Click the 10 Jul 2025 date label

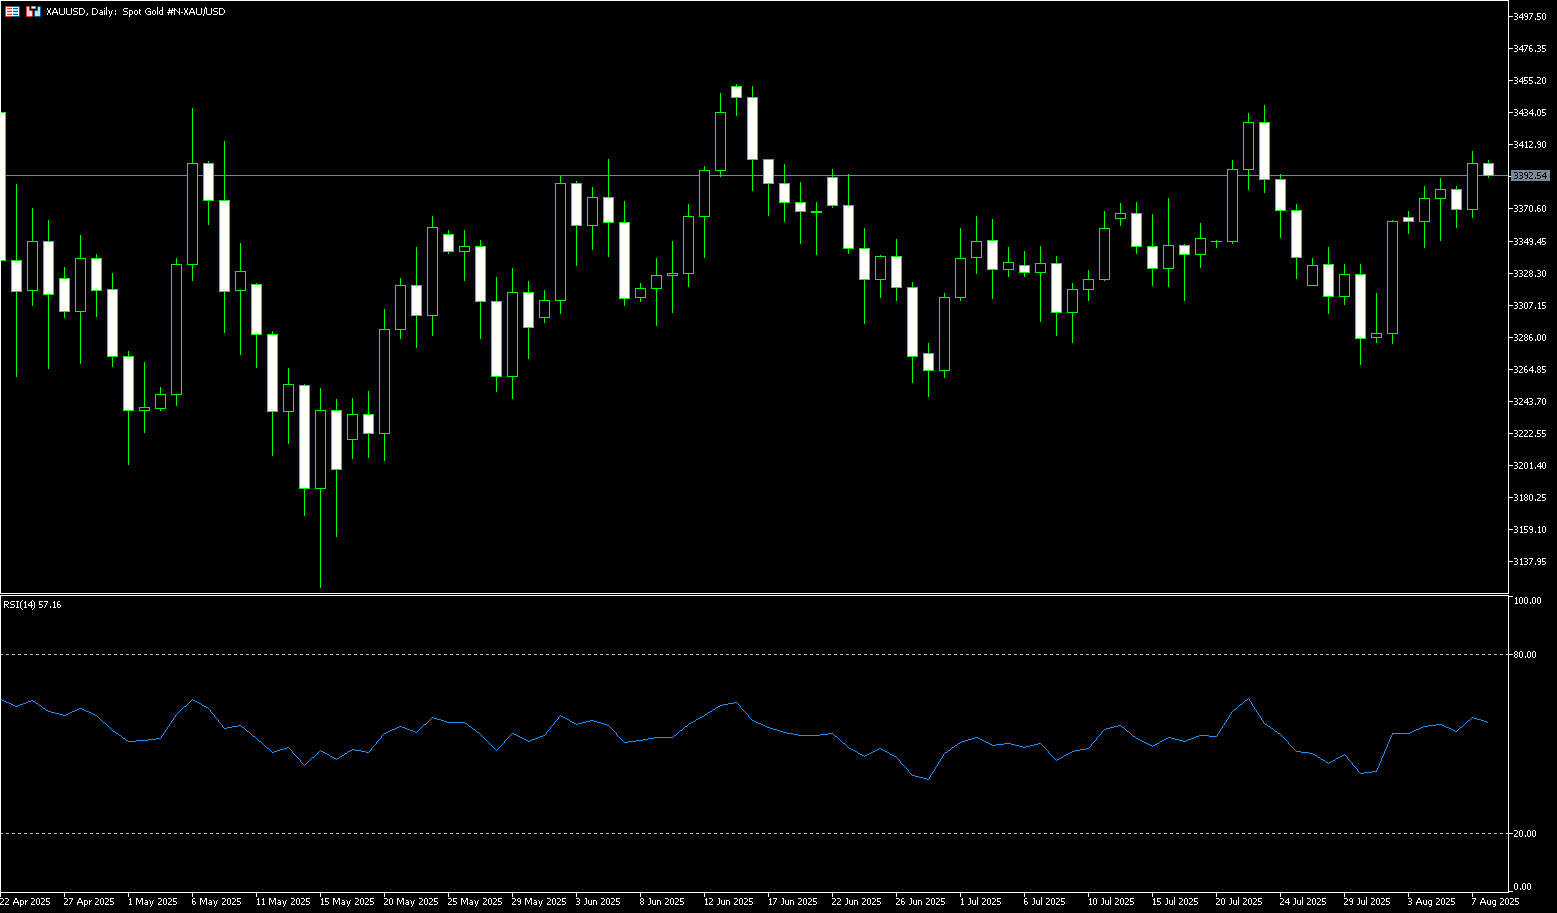[x=1111, y=902]
